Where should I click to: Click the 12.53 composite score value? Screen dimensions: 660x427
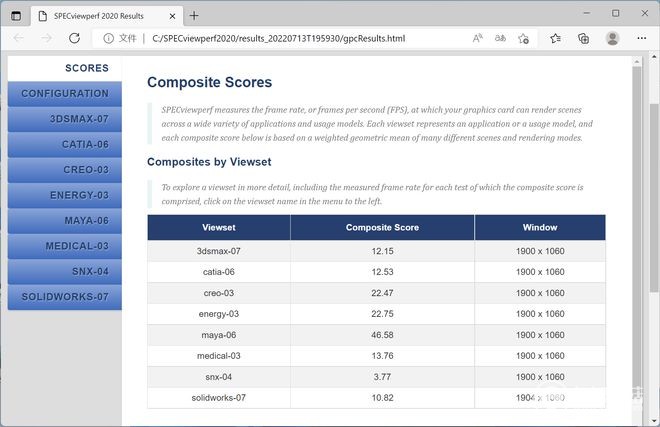click(x=382, y=272)
